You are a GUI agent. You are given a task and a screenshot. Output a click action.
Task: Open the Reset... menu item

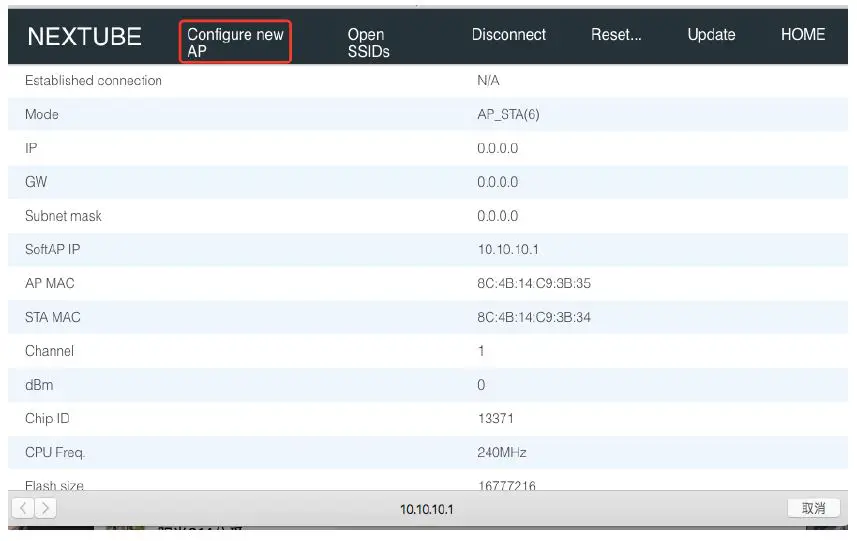(x=616, y=34)
